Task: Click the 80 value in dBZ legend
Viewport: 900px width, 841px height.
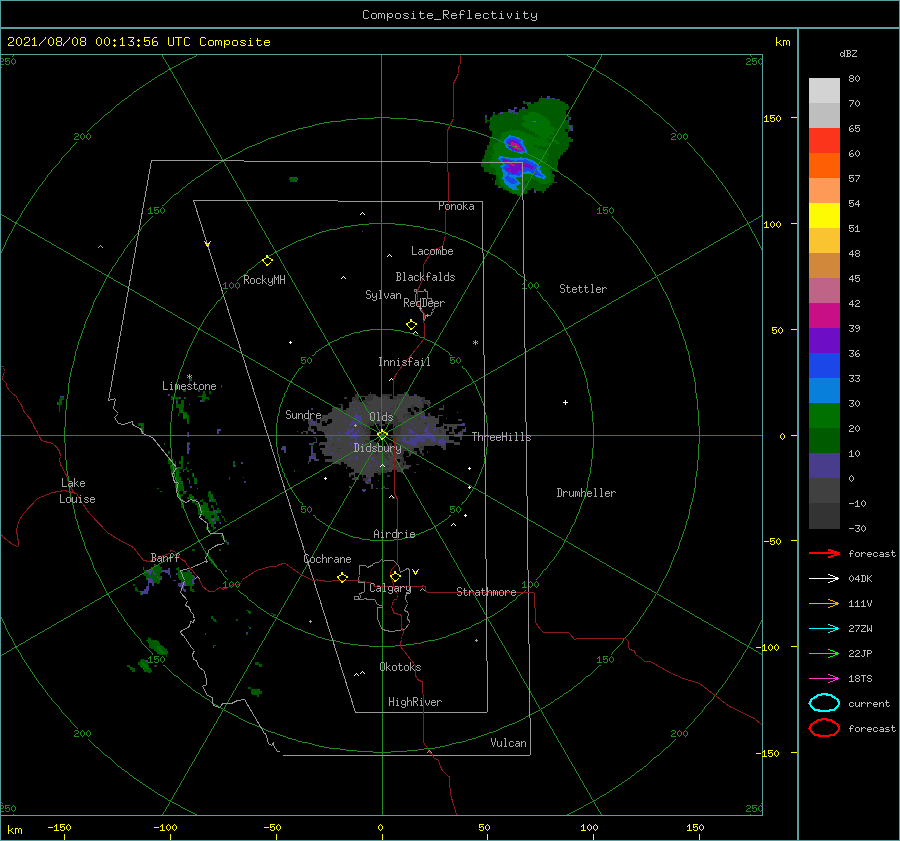Action: [854, 79]
